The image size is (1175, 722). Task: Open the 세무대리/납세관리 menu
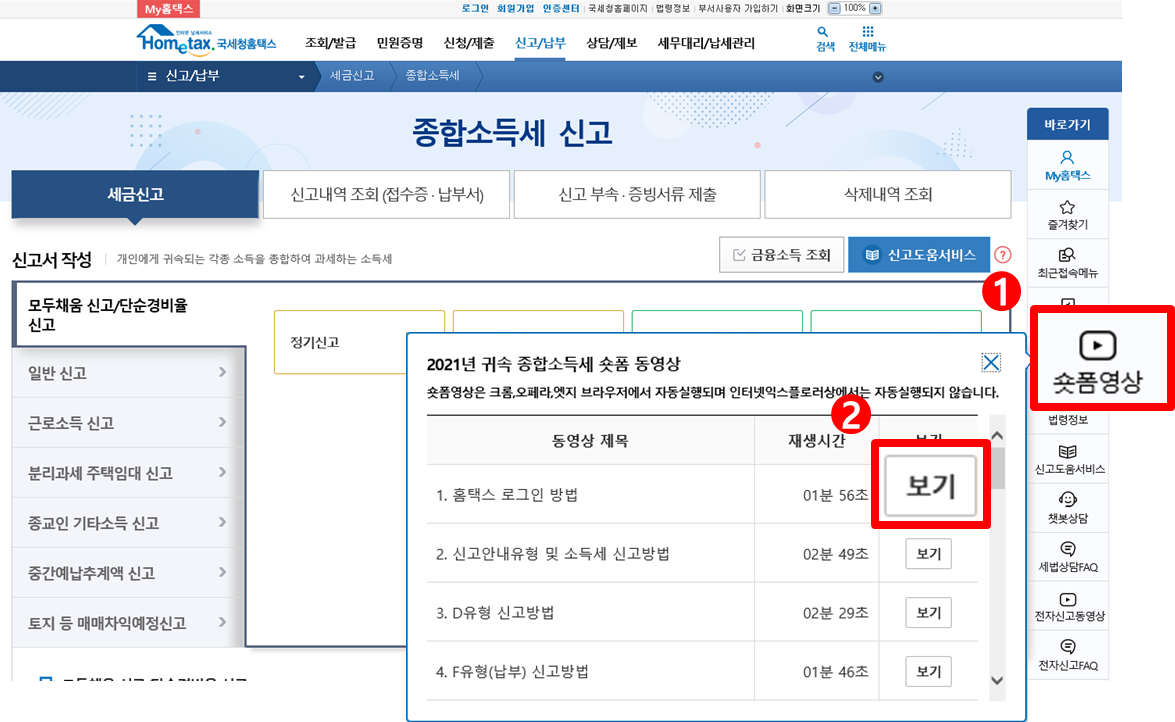coord(706,43)
